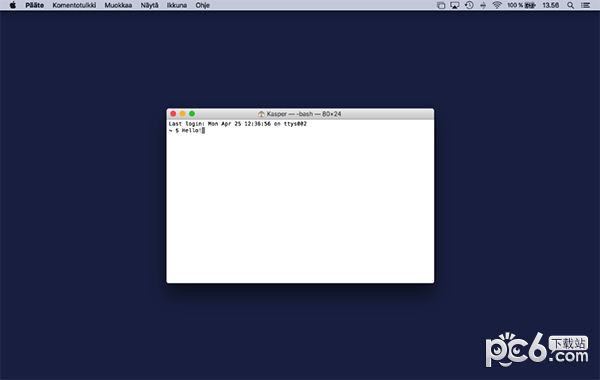Open the Näytä menu
The width and height of the screenshot is (600, 380).
[x=149, y=5]
